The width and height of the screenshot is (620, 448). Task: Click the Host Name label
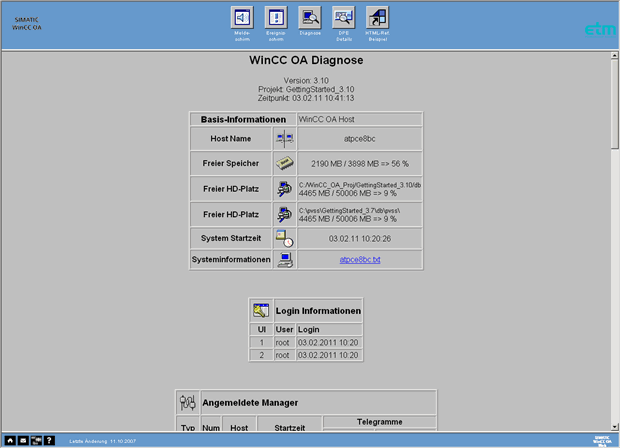tap(231, 138)
